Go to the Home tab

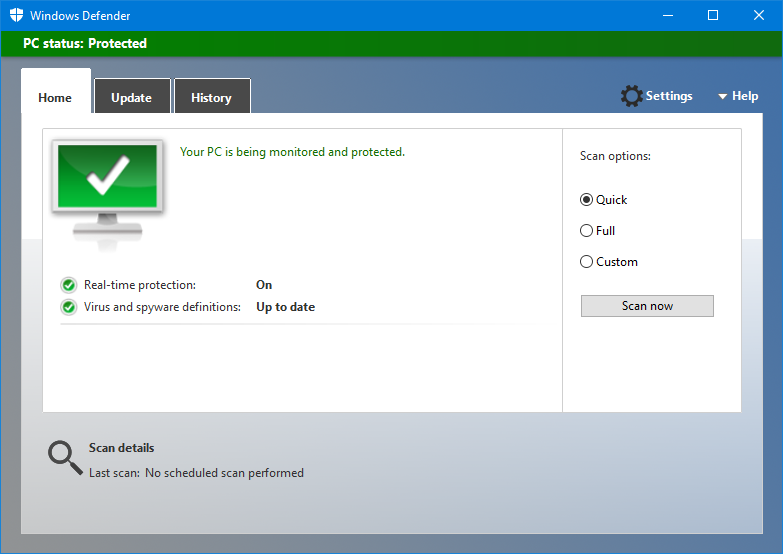pyautogui.click(x=55, y=98)
